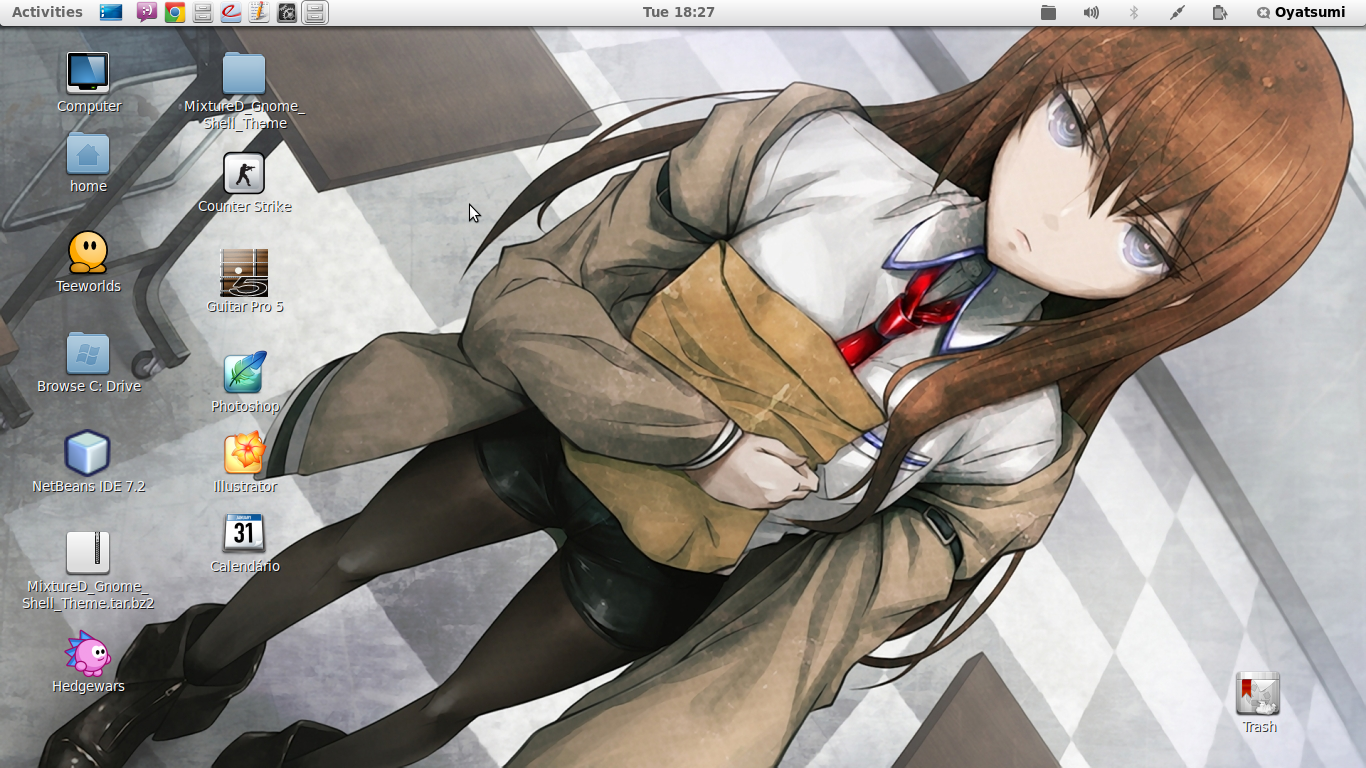
Task: Click the 'Computer' label text
Action: [x=89, y=106]
